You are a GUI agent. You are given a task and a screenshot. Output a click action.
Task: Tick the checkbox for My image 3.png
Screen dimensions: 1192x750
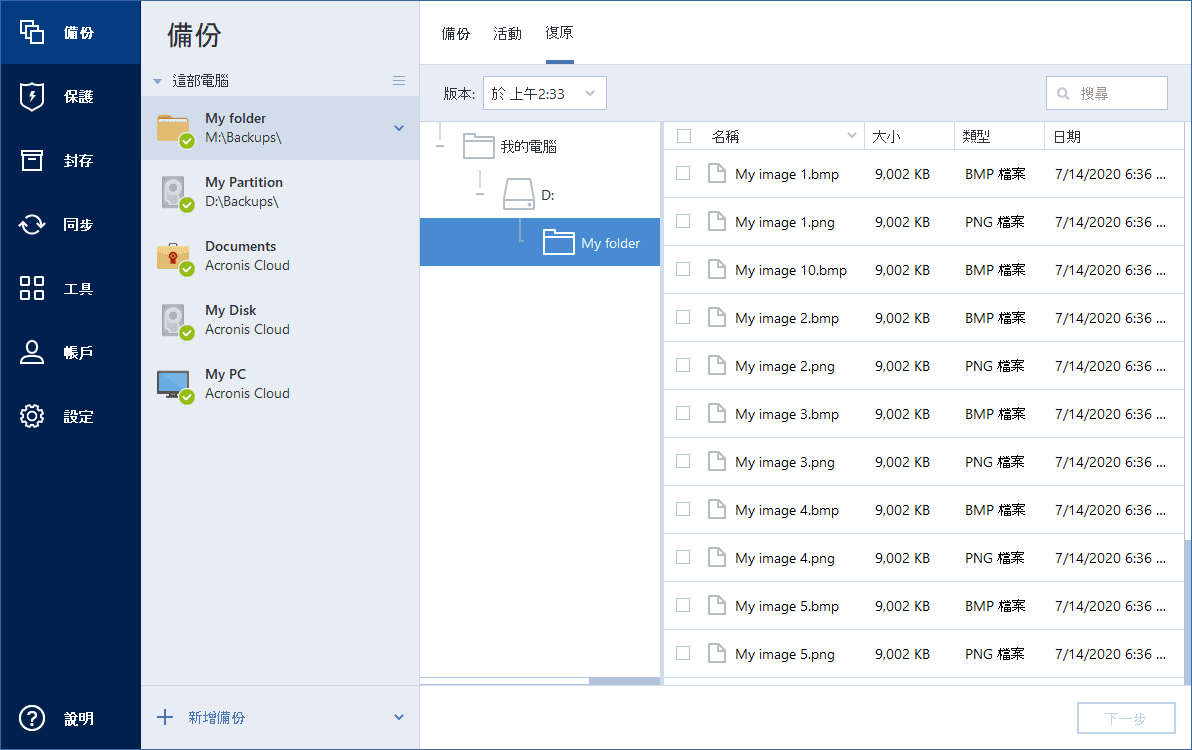(683, 461)
